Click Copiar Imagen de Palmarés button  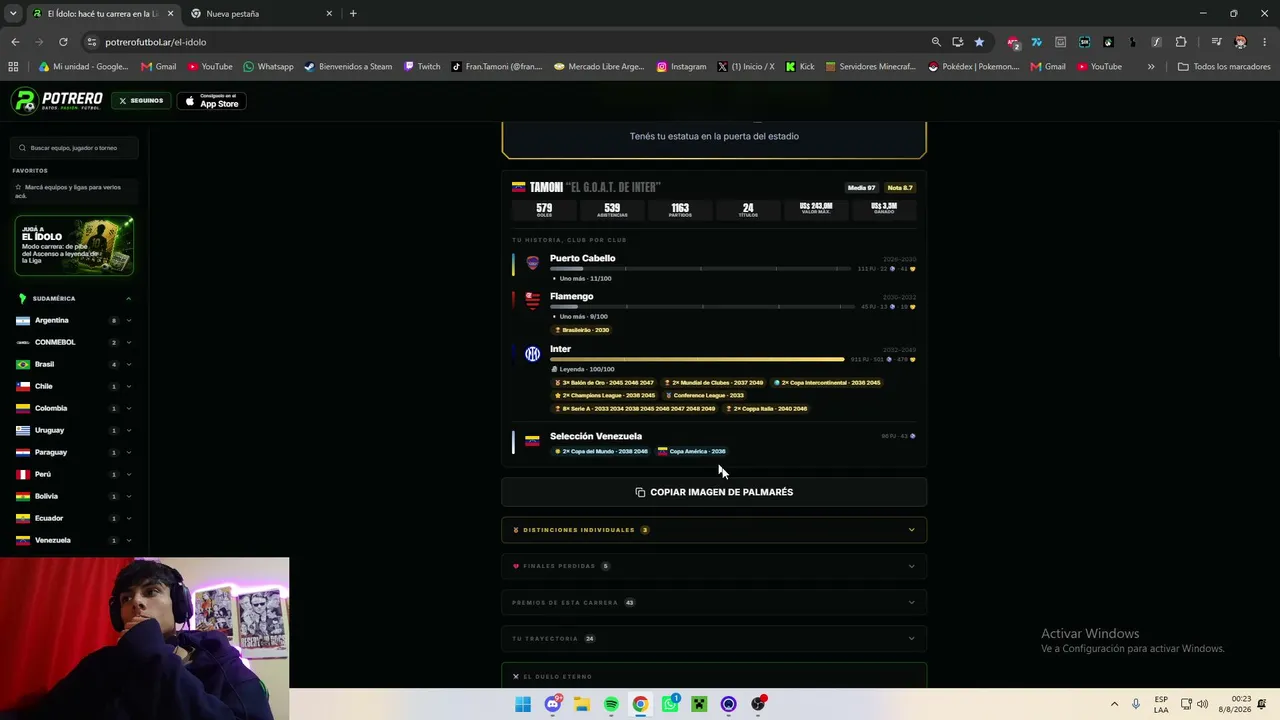pyautogui.click(x=714, y=492)
